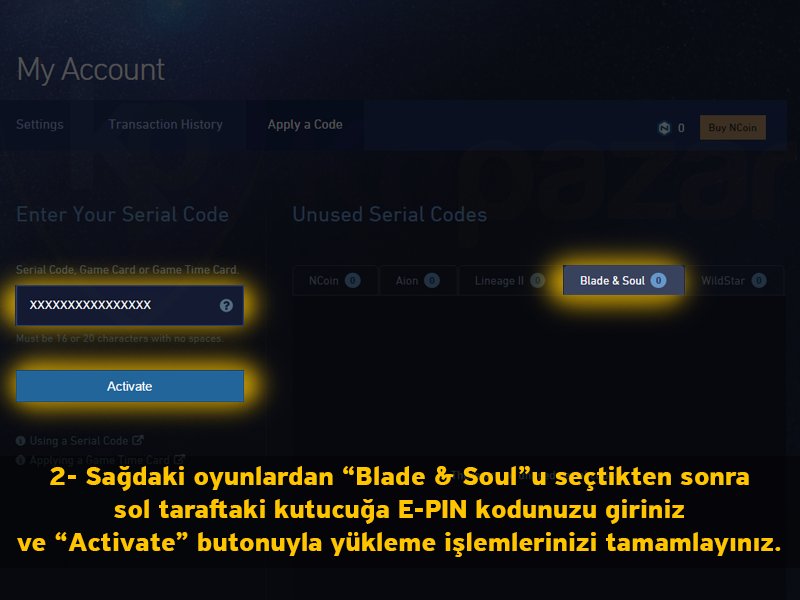Open the WildStar tab
The image size is (800, 600).
tap(734, 280)
